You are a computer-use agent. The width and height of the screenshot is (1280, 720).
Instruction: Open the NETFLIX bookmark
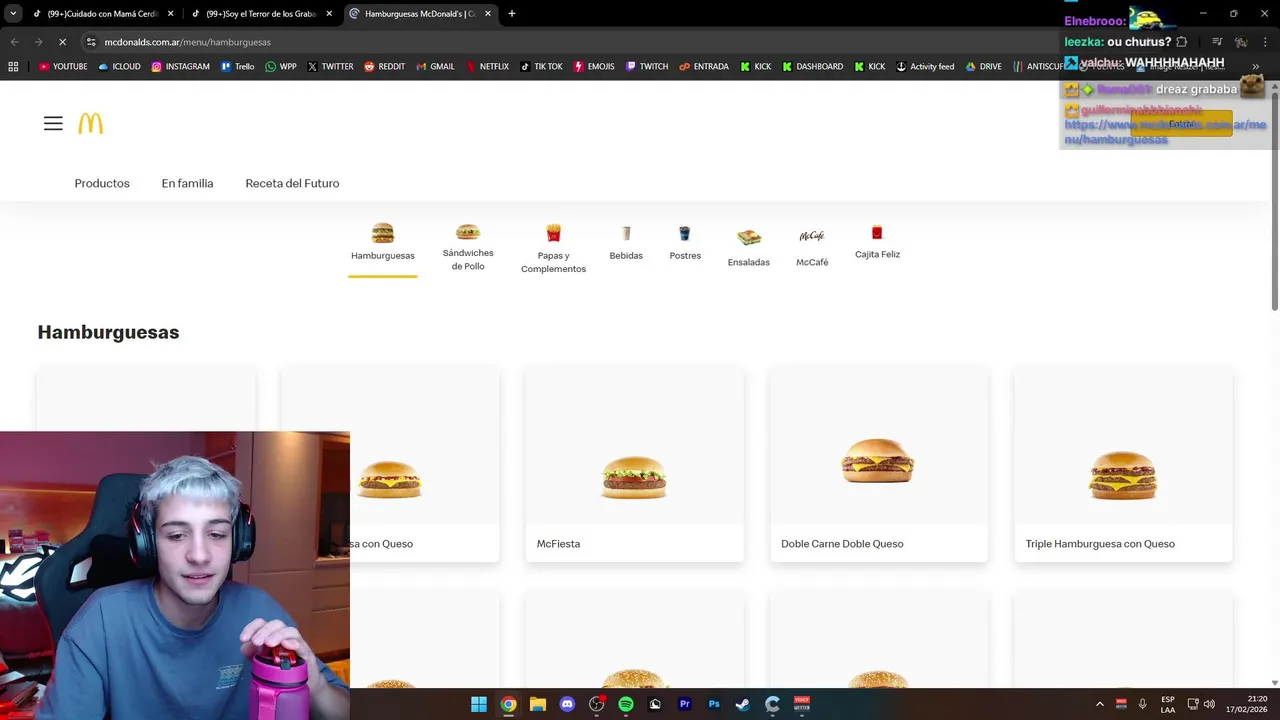click(487, 66)
